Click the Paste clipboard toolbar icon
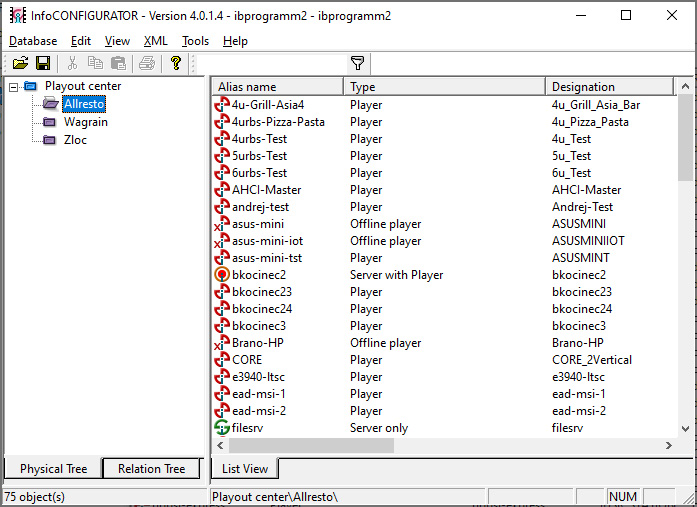The height and width of the screenshot is (507, 697). pos(118,63)
